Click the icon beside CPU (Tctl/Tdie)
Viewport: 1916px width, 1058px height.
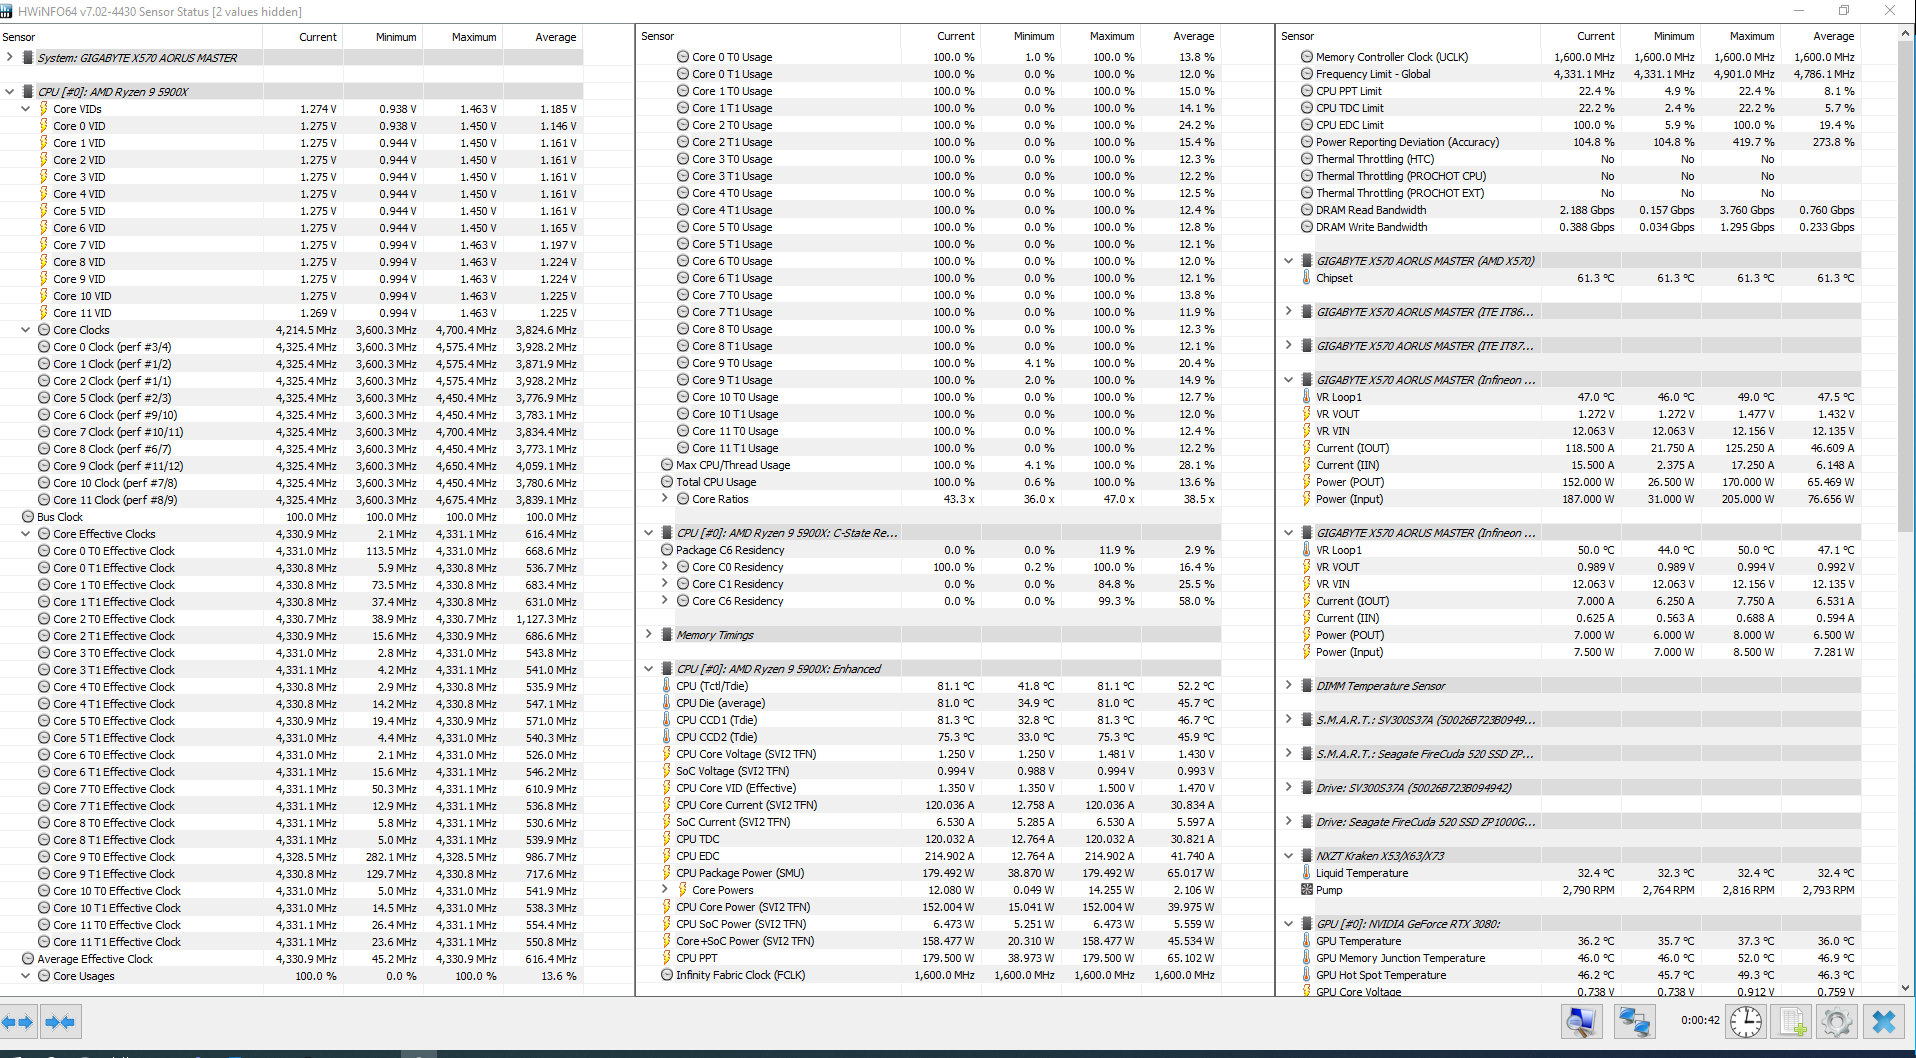coord(667,686)
